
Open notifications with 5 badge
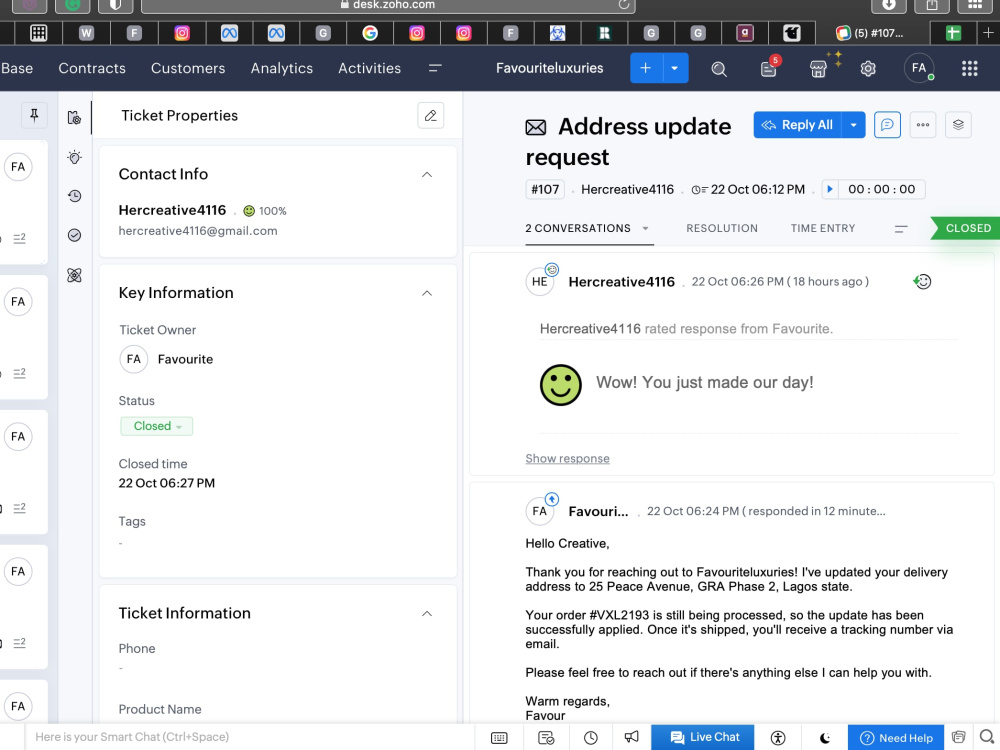769,68
